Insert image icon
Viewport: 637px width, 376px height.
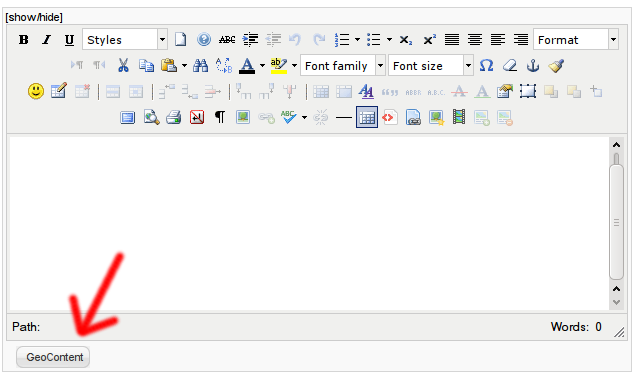pyautogui.click(x=243, y=117)
